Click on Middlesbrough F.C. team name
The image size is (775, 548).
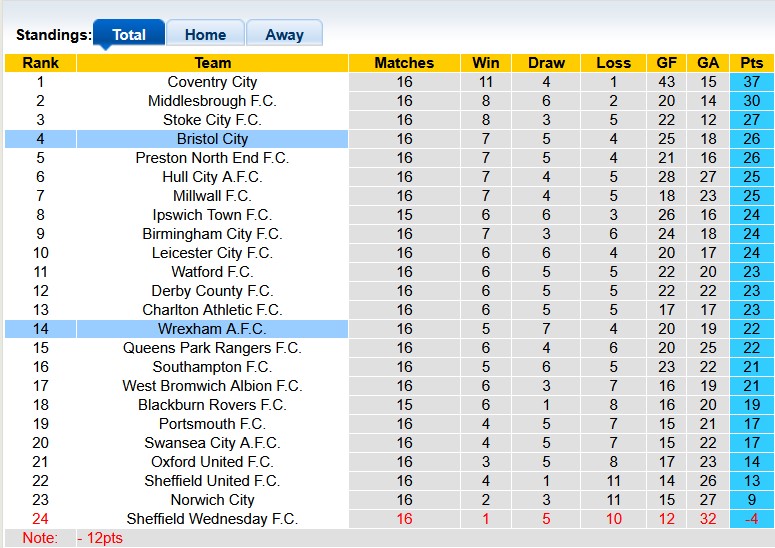pos(212,101)
